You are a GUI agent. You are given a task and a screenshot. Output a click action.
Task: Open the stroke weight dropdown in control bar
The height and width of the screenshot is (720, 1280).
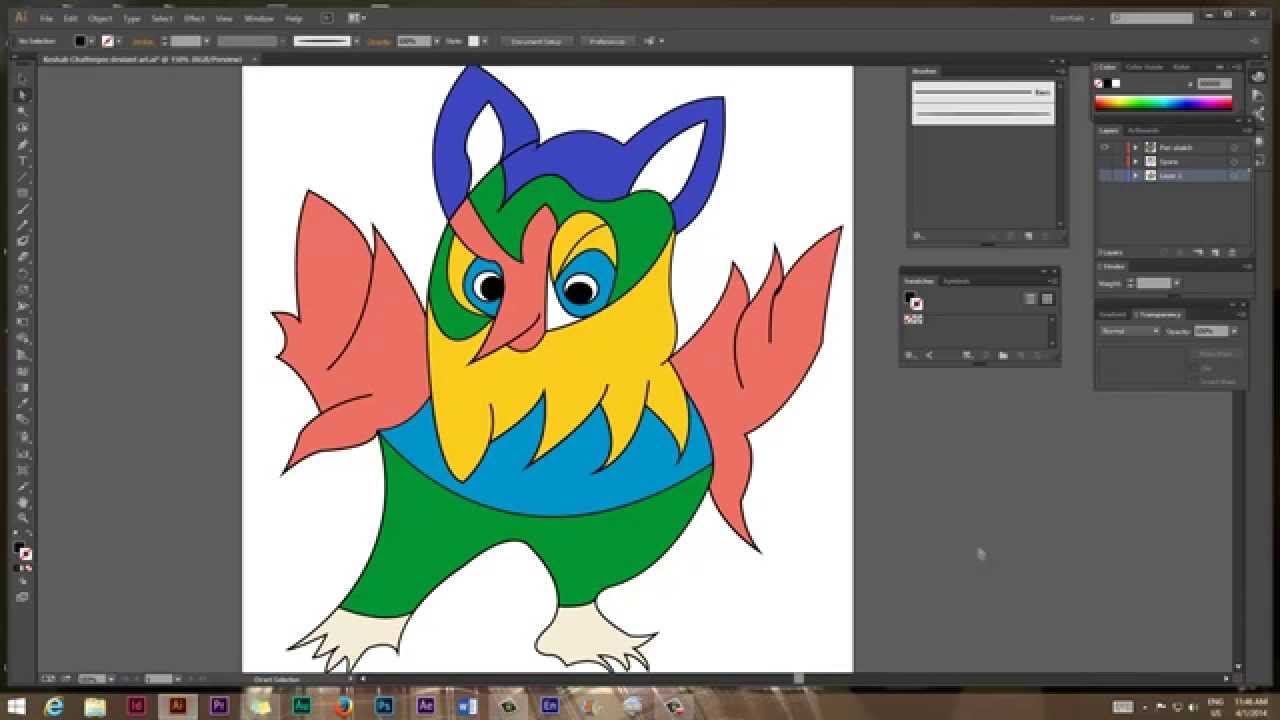tap(208, 41)
